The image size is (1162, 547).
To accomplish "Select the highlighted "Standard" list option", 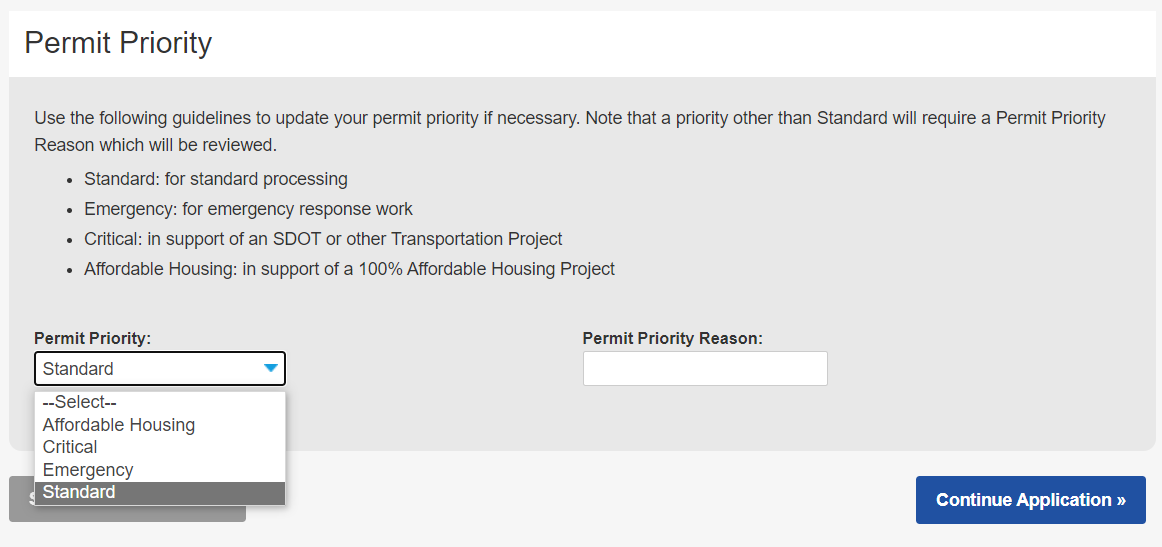I will point(79,492).
